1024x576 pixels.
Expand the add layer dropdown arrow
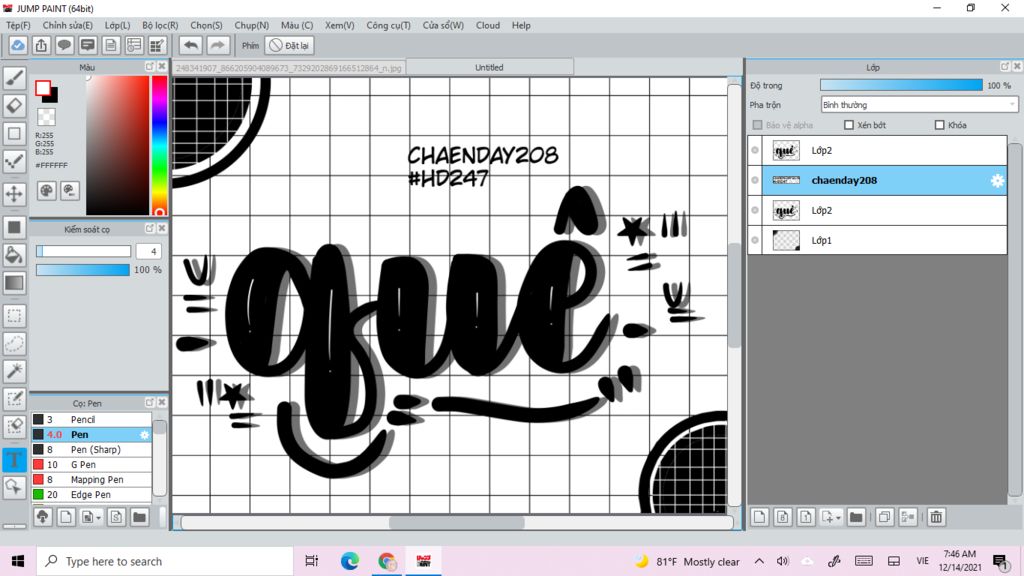click(838, 518)
